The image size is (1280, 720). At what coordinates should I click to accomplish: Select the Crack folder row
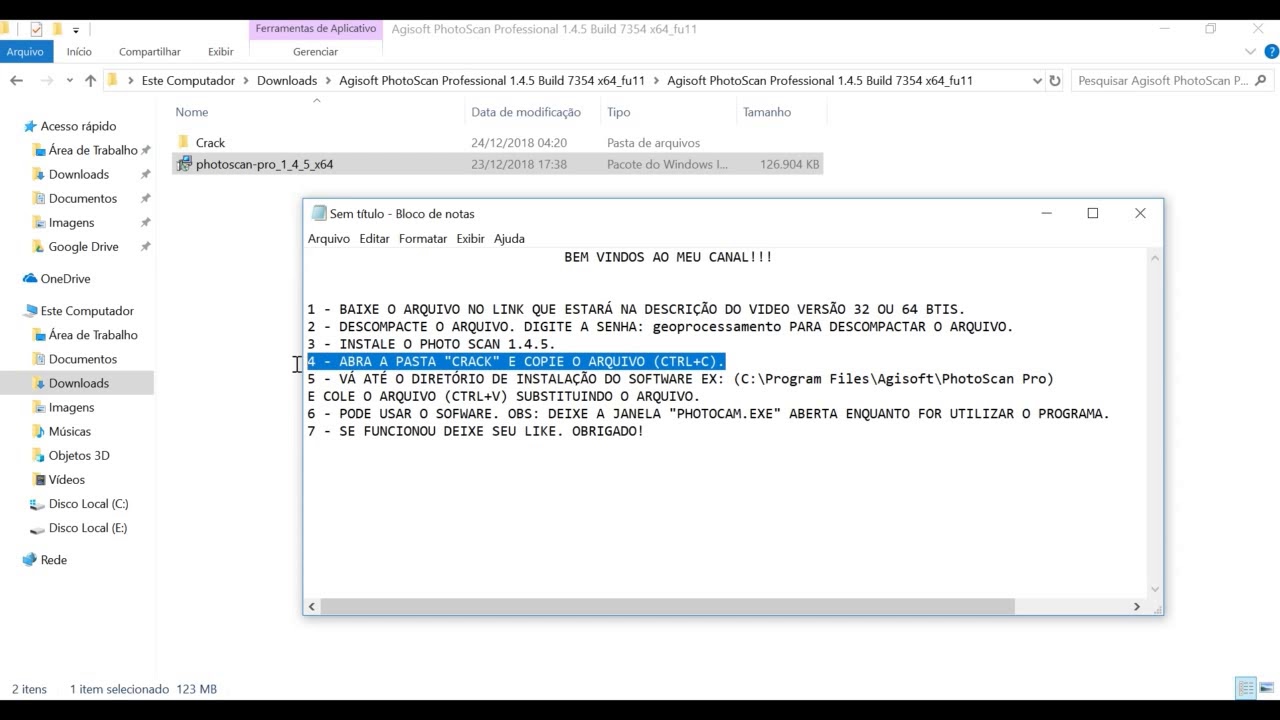tap(210, 142)
